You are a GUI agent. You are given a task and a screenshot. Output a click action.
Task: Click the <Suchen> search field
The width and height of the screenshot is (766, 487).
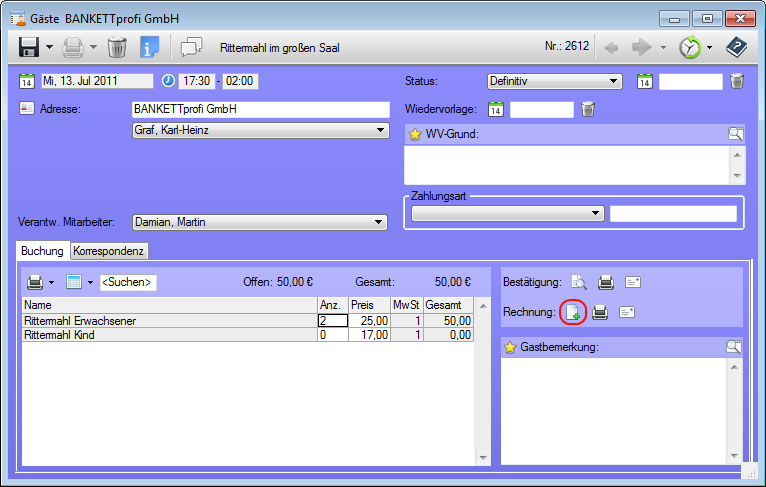coord(128,282)
